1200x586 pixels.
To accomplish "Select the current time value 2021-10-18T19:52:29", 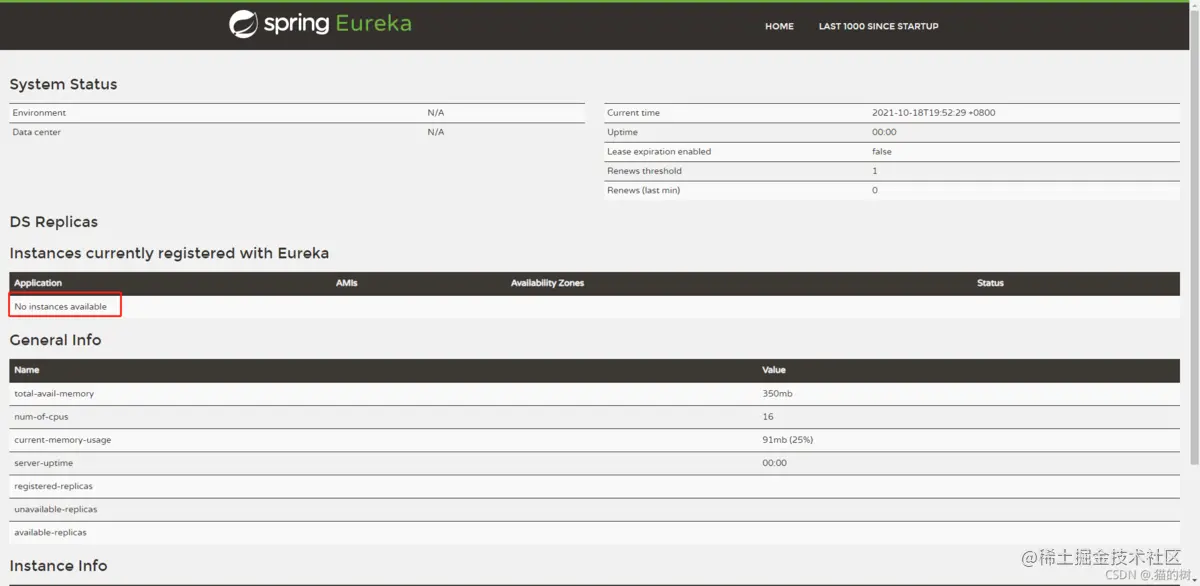I will tap(933, 113).
